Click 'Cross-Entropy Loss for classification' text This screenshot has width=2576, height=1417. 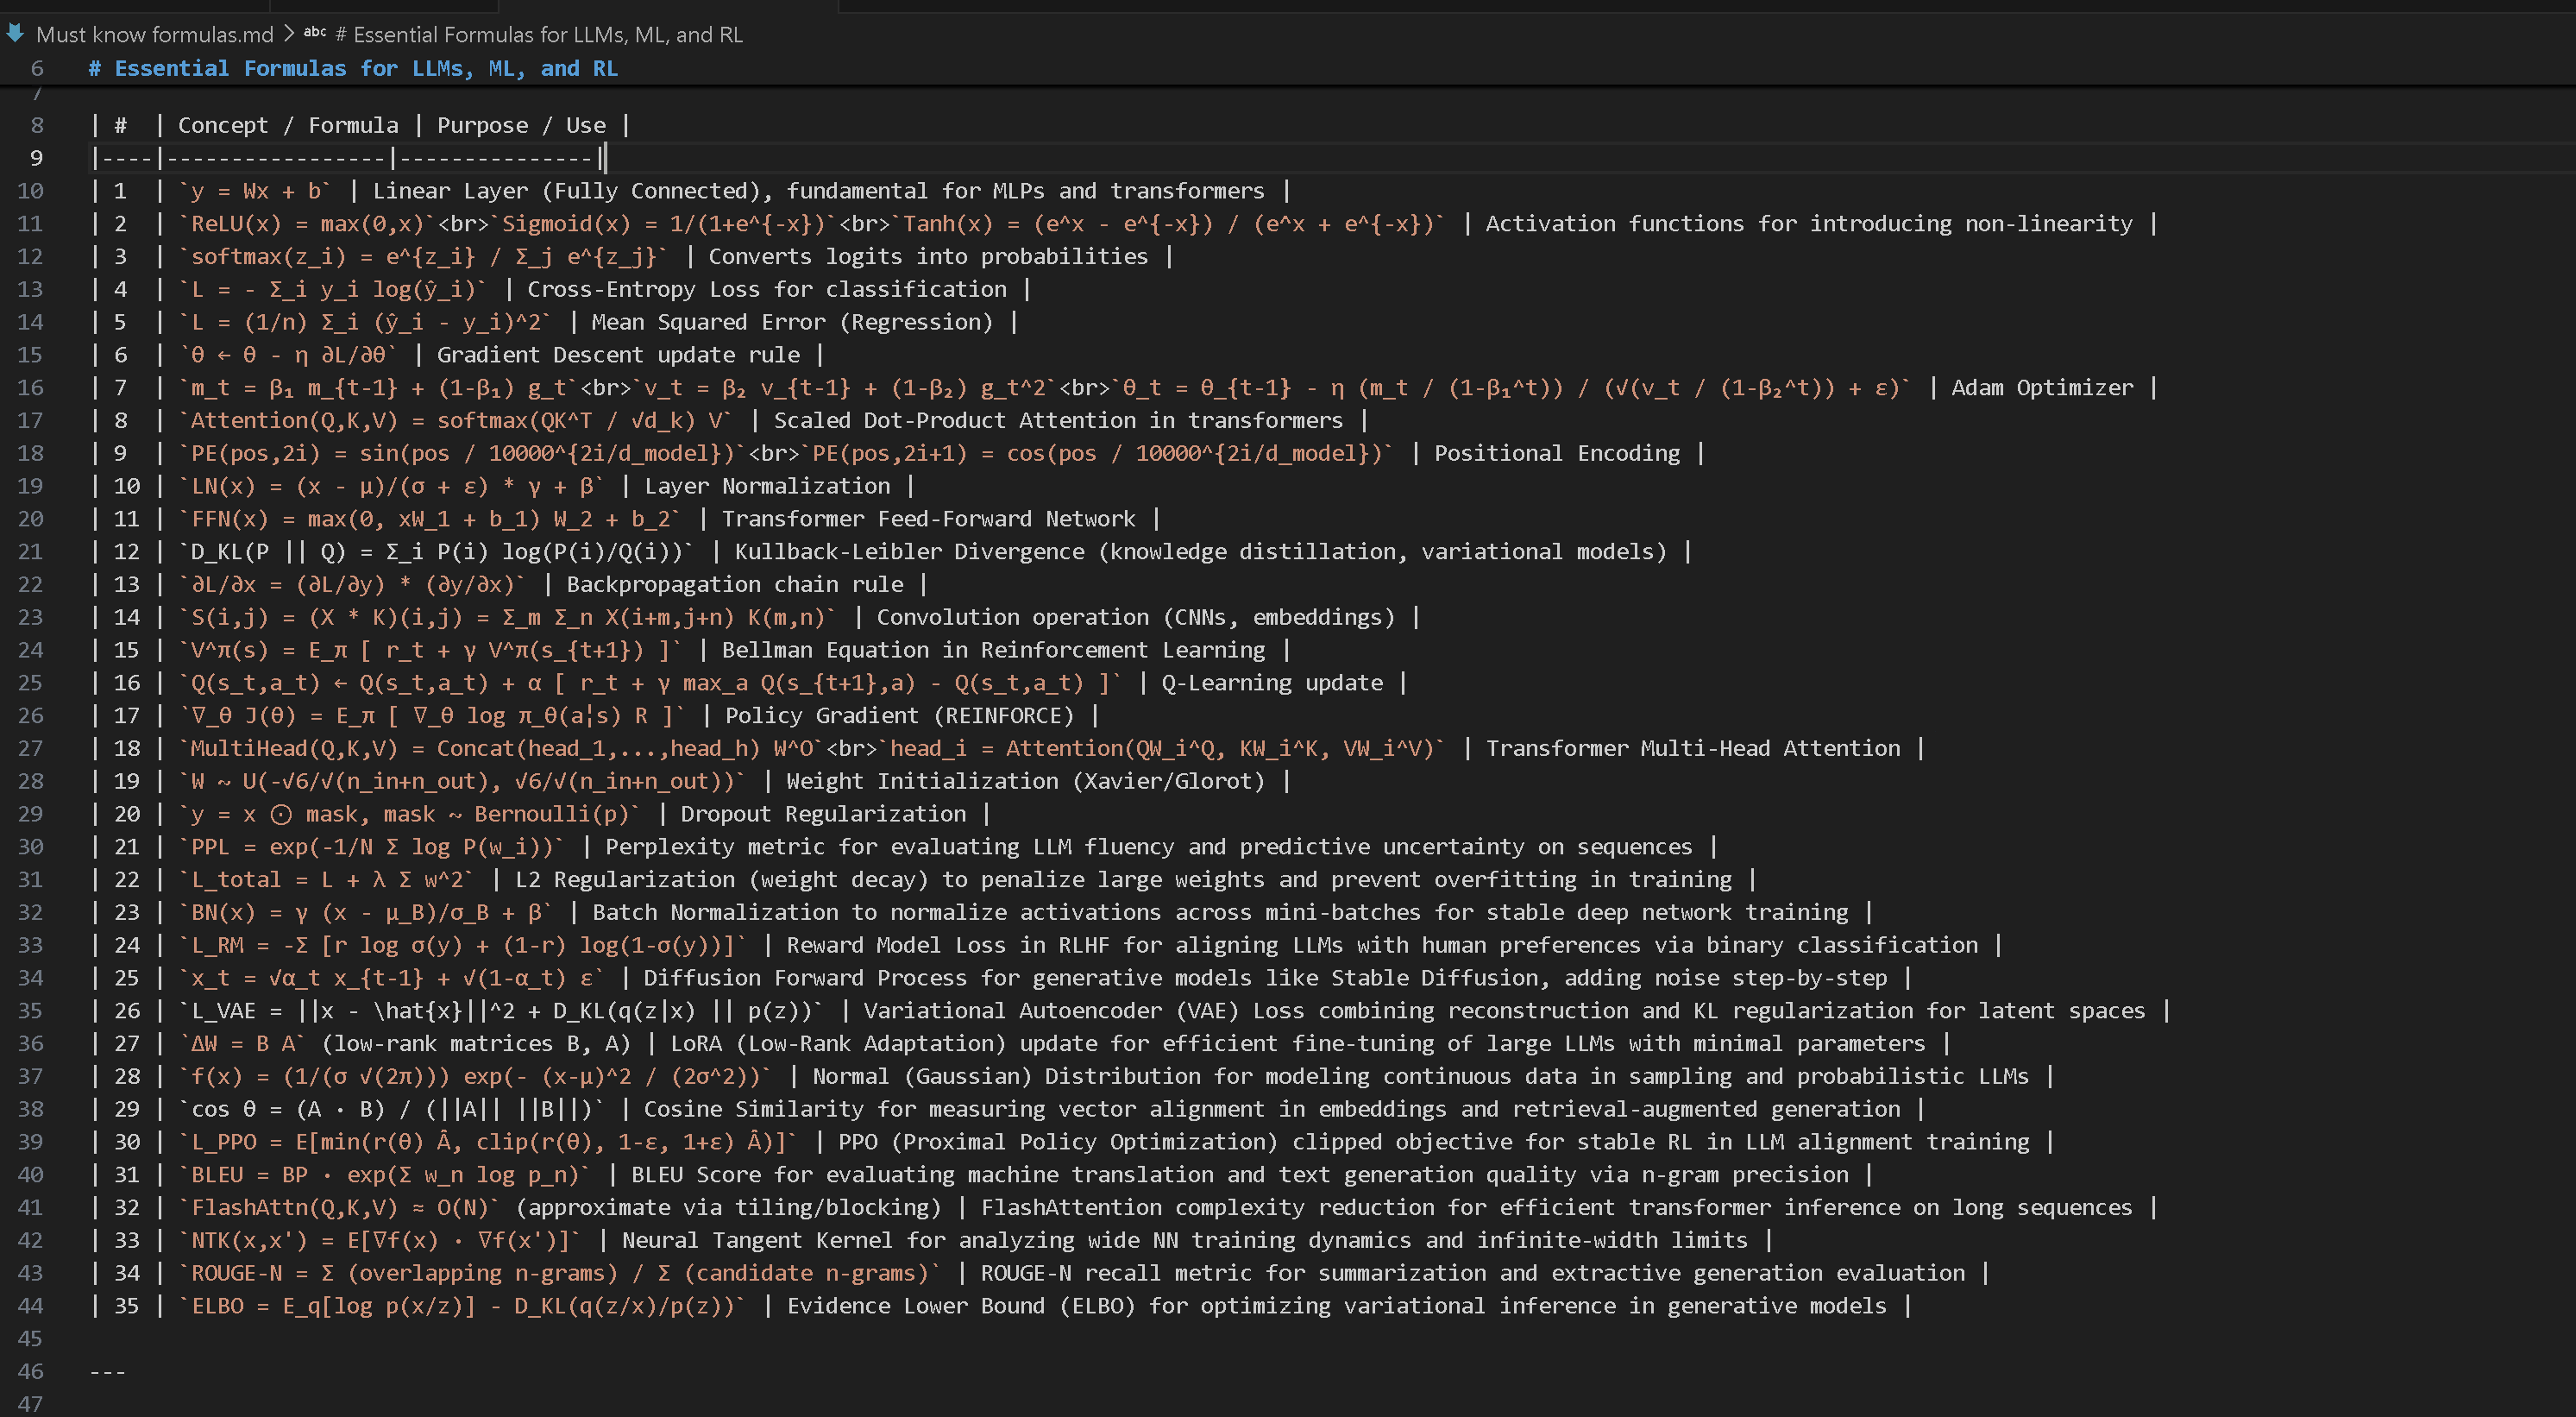(x=767, y=290)
